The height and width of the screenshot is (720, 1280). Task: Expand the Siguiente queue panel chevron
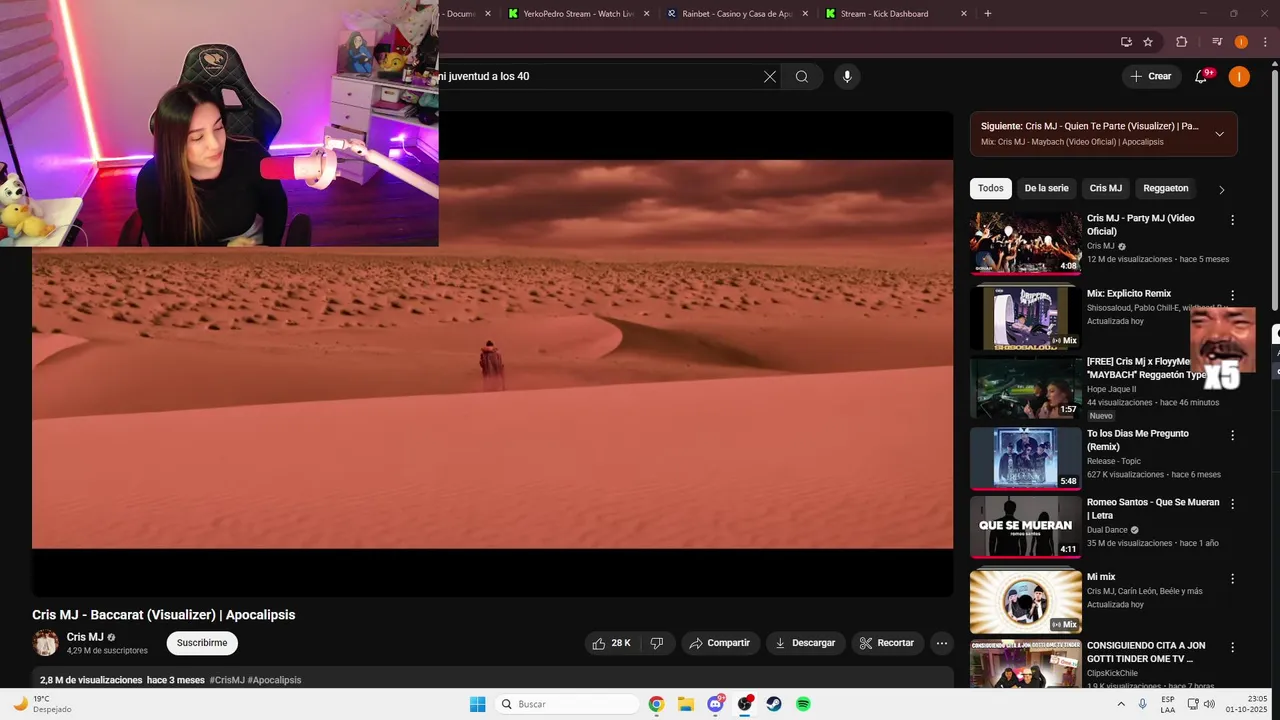coord(1219,134)
